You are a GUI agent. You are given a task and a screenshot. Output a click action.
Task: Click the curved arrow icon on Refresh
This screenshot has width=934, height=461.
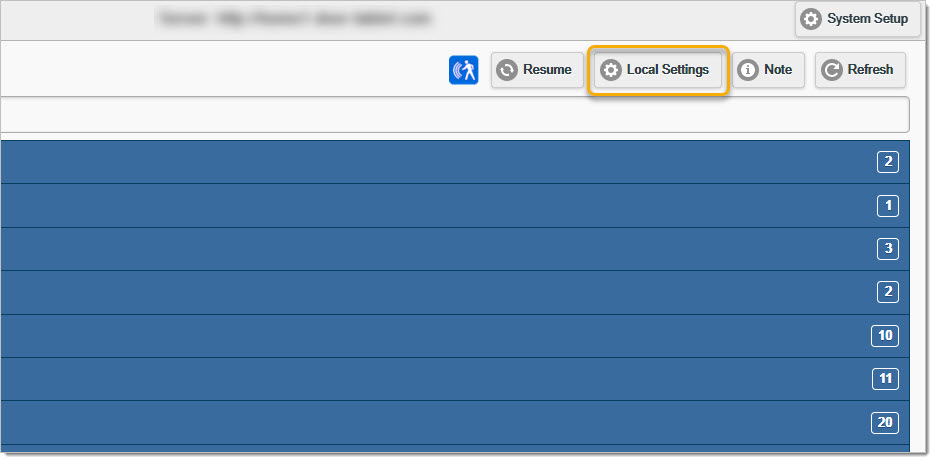tap(831, 70)
